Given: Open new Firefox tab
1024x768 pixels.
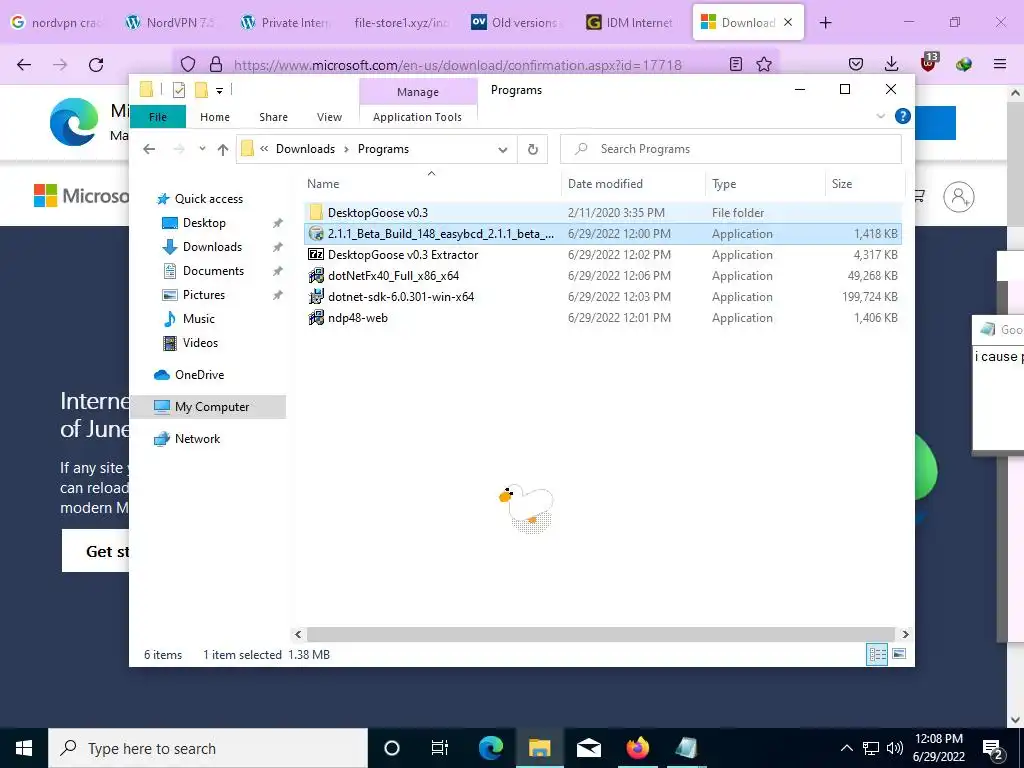Looking at the screenshot, I should pos(825,22).
